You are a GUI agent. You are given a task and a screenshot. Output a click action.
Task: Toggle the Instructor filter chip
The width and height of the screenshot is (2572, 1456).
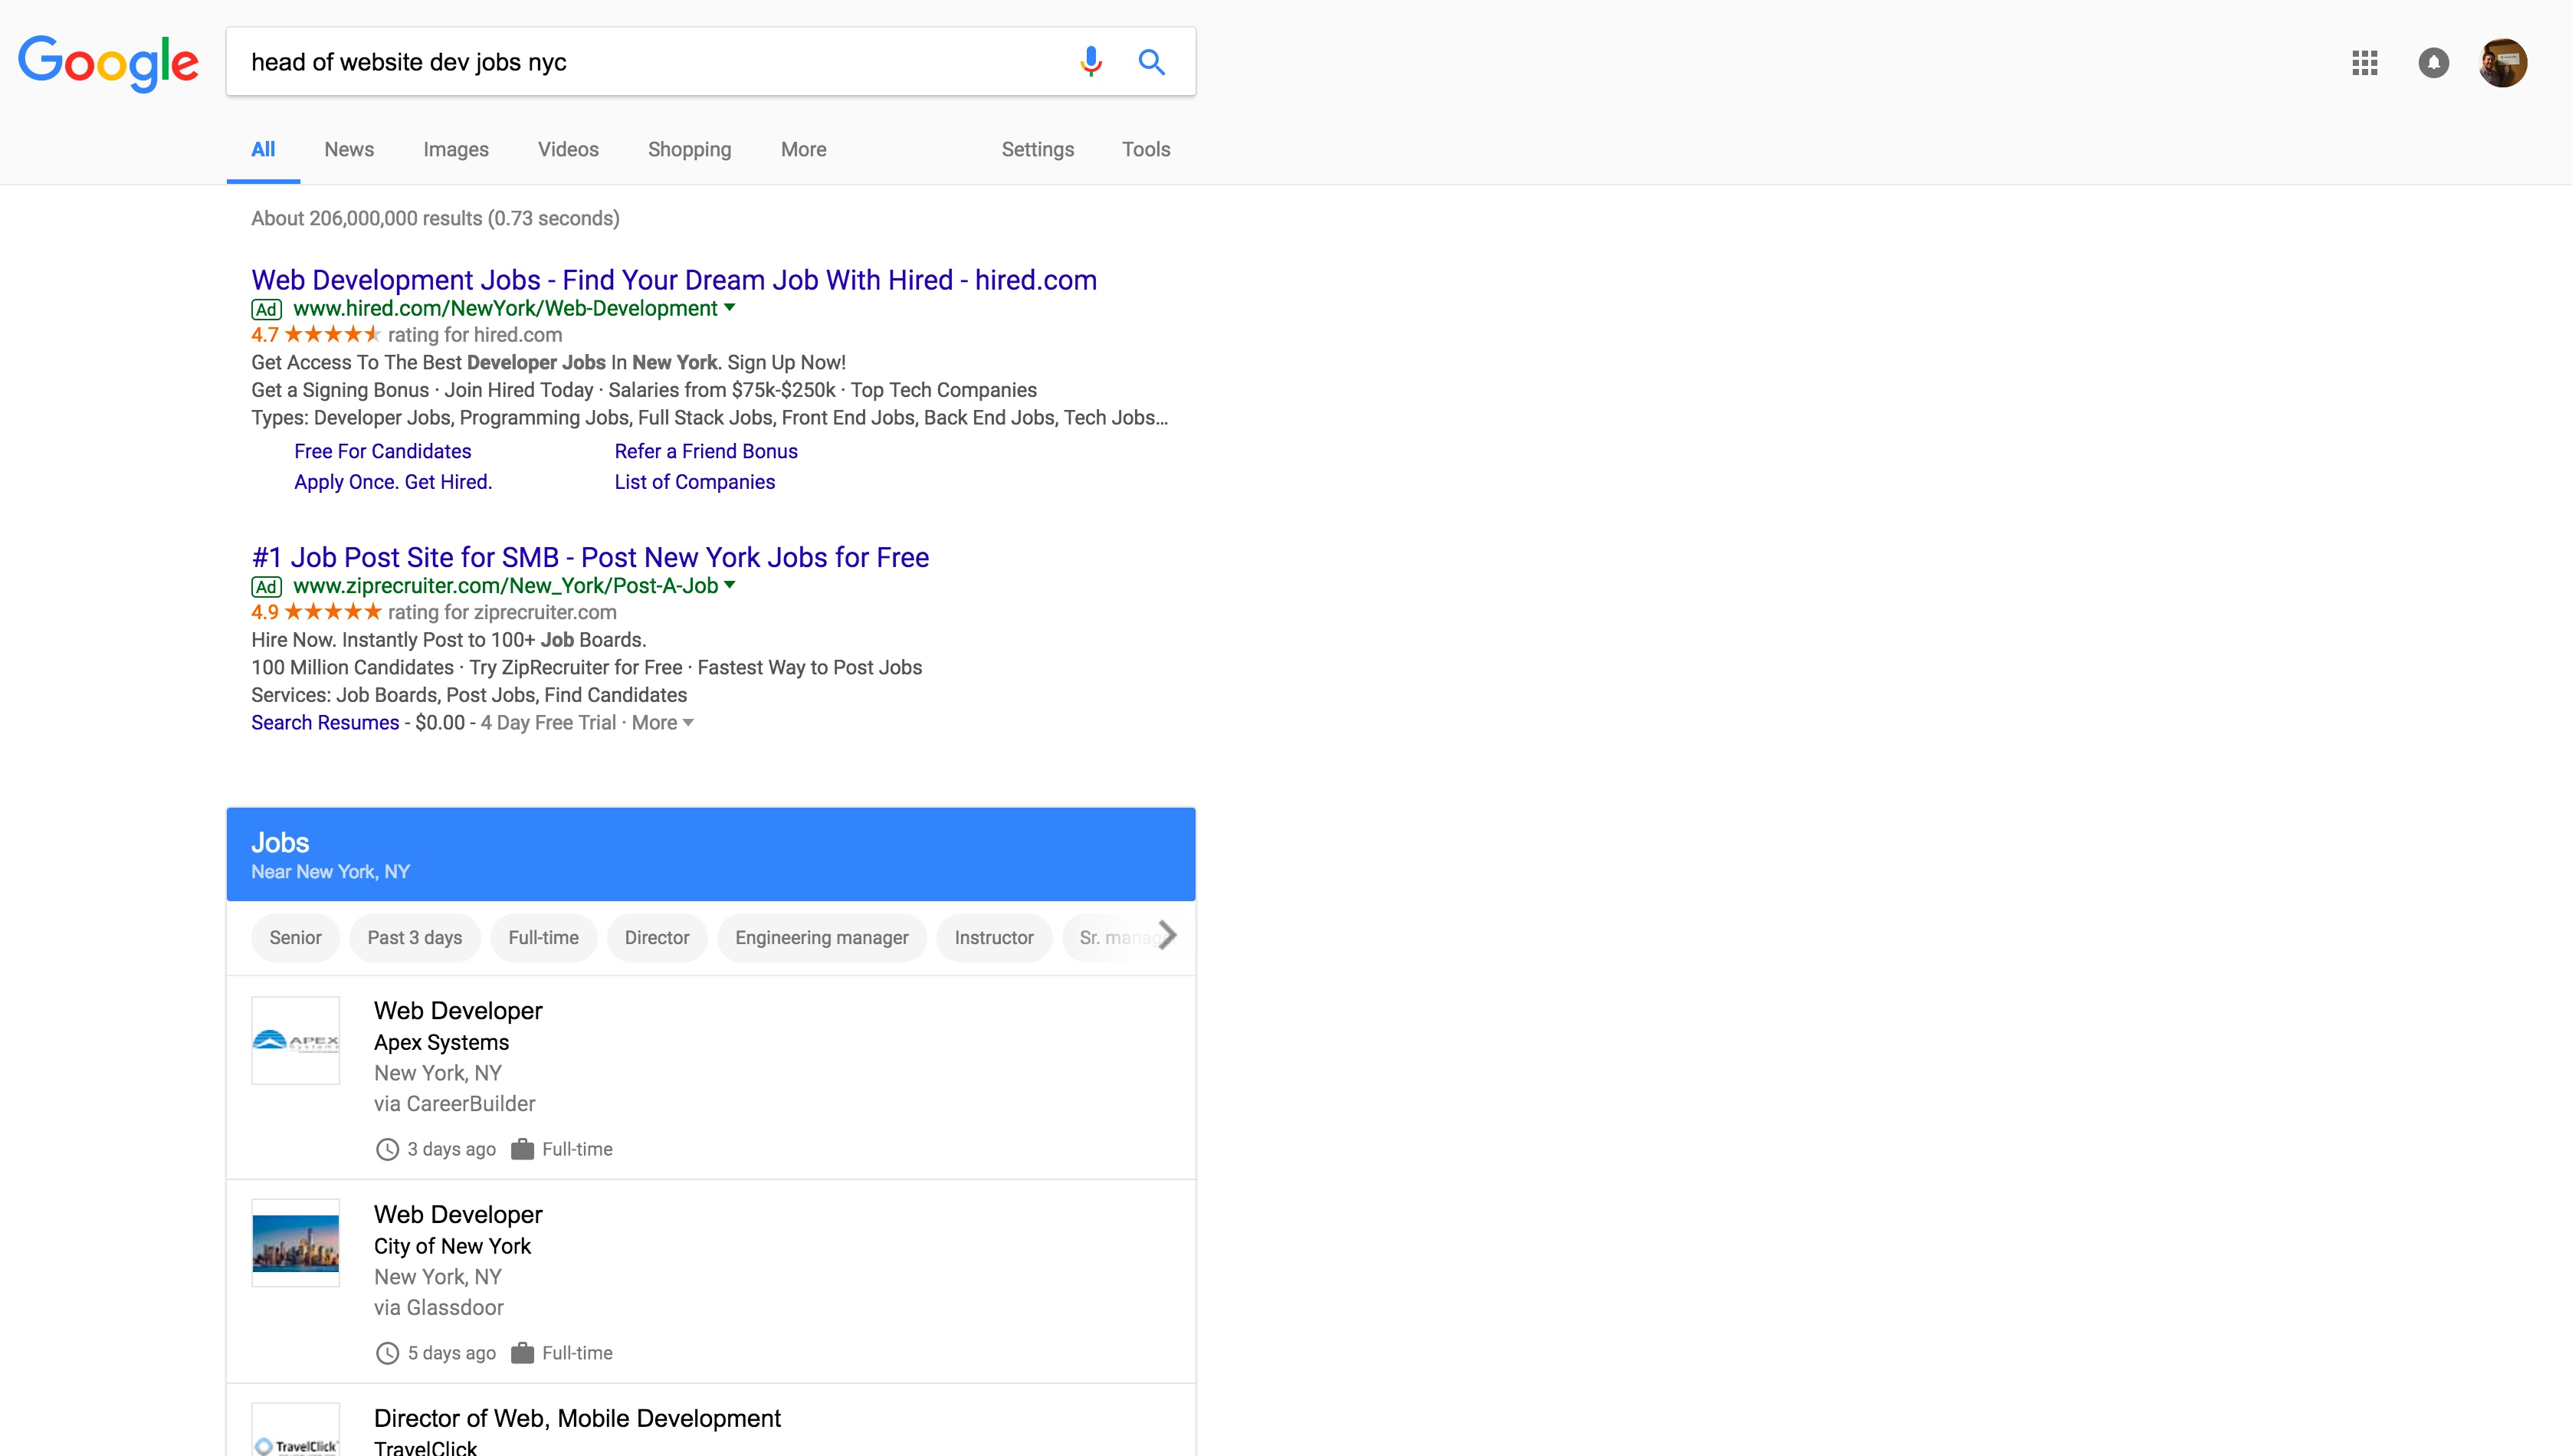pos(994,938)
